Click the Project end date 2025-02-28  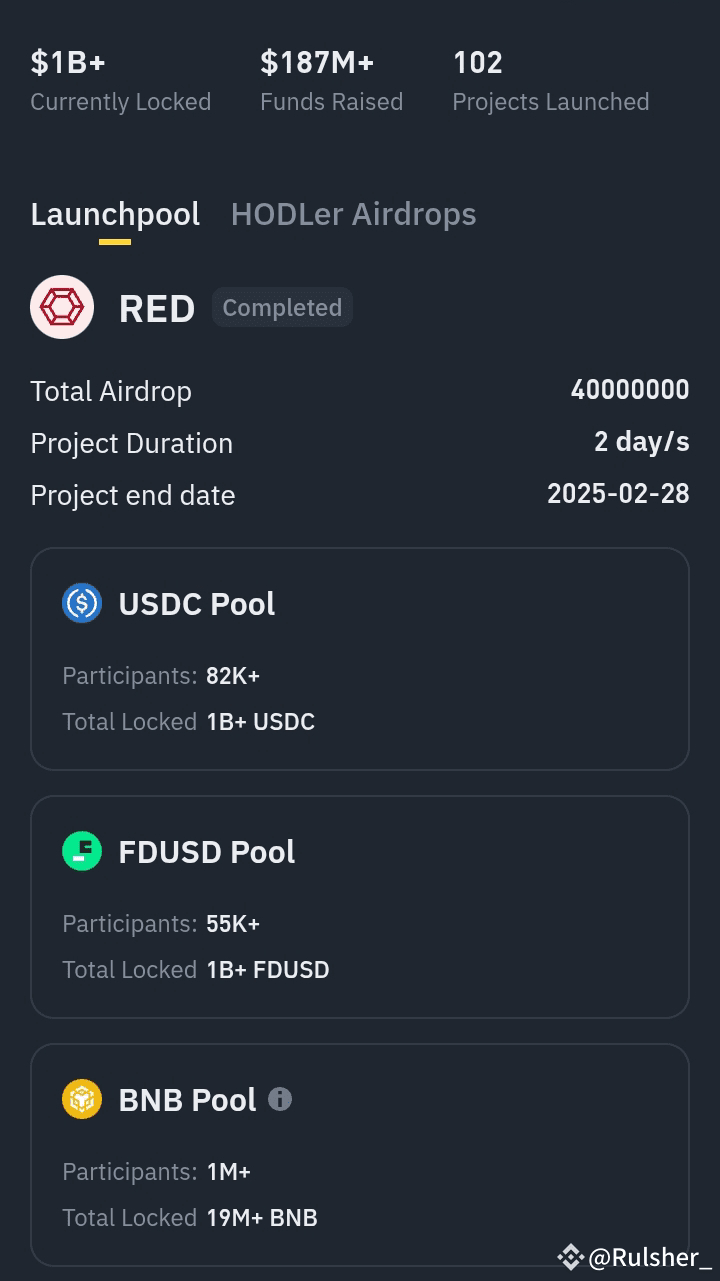(618, 494)
